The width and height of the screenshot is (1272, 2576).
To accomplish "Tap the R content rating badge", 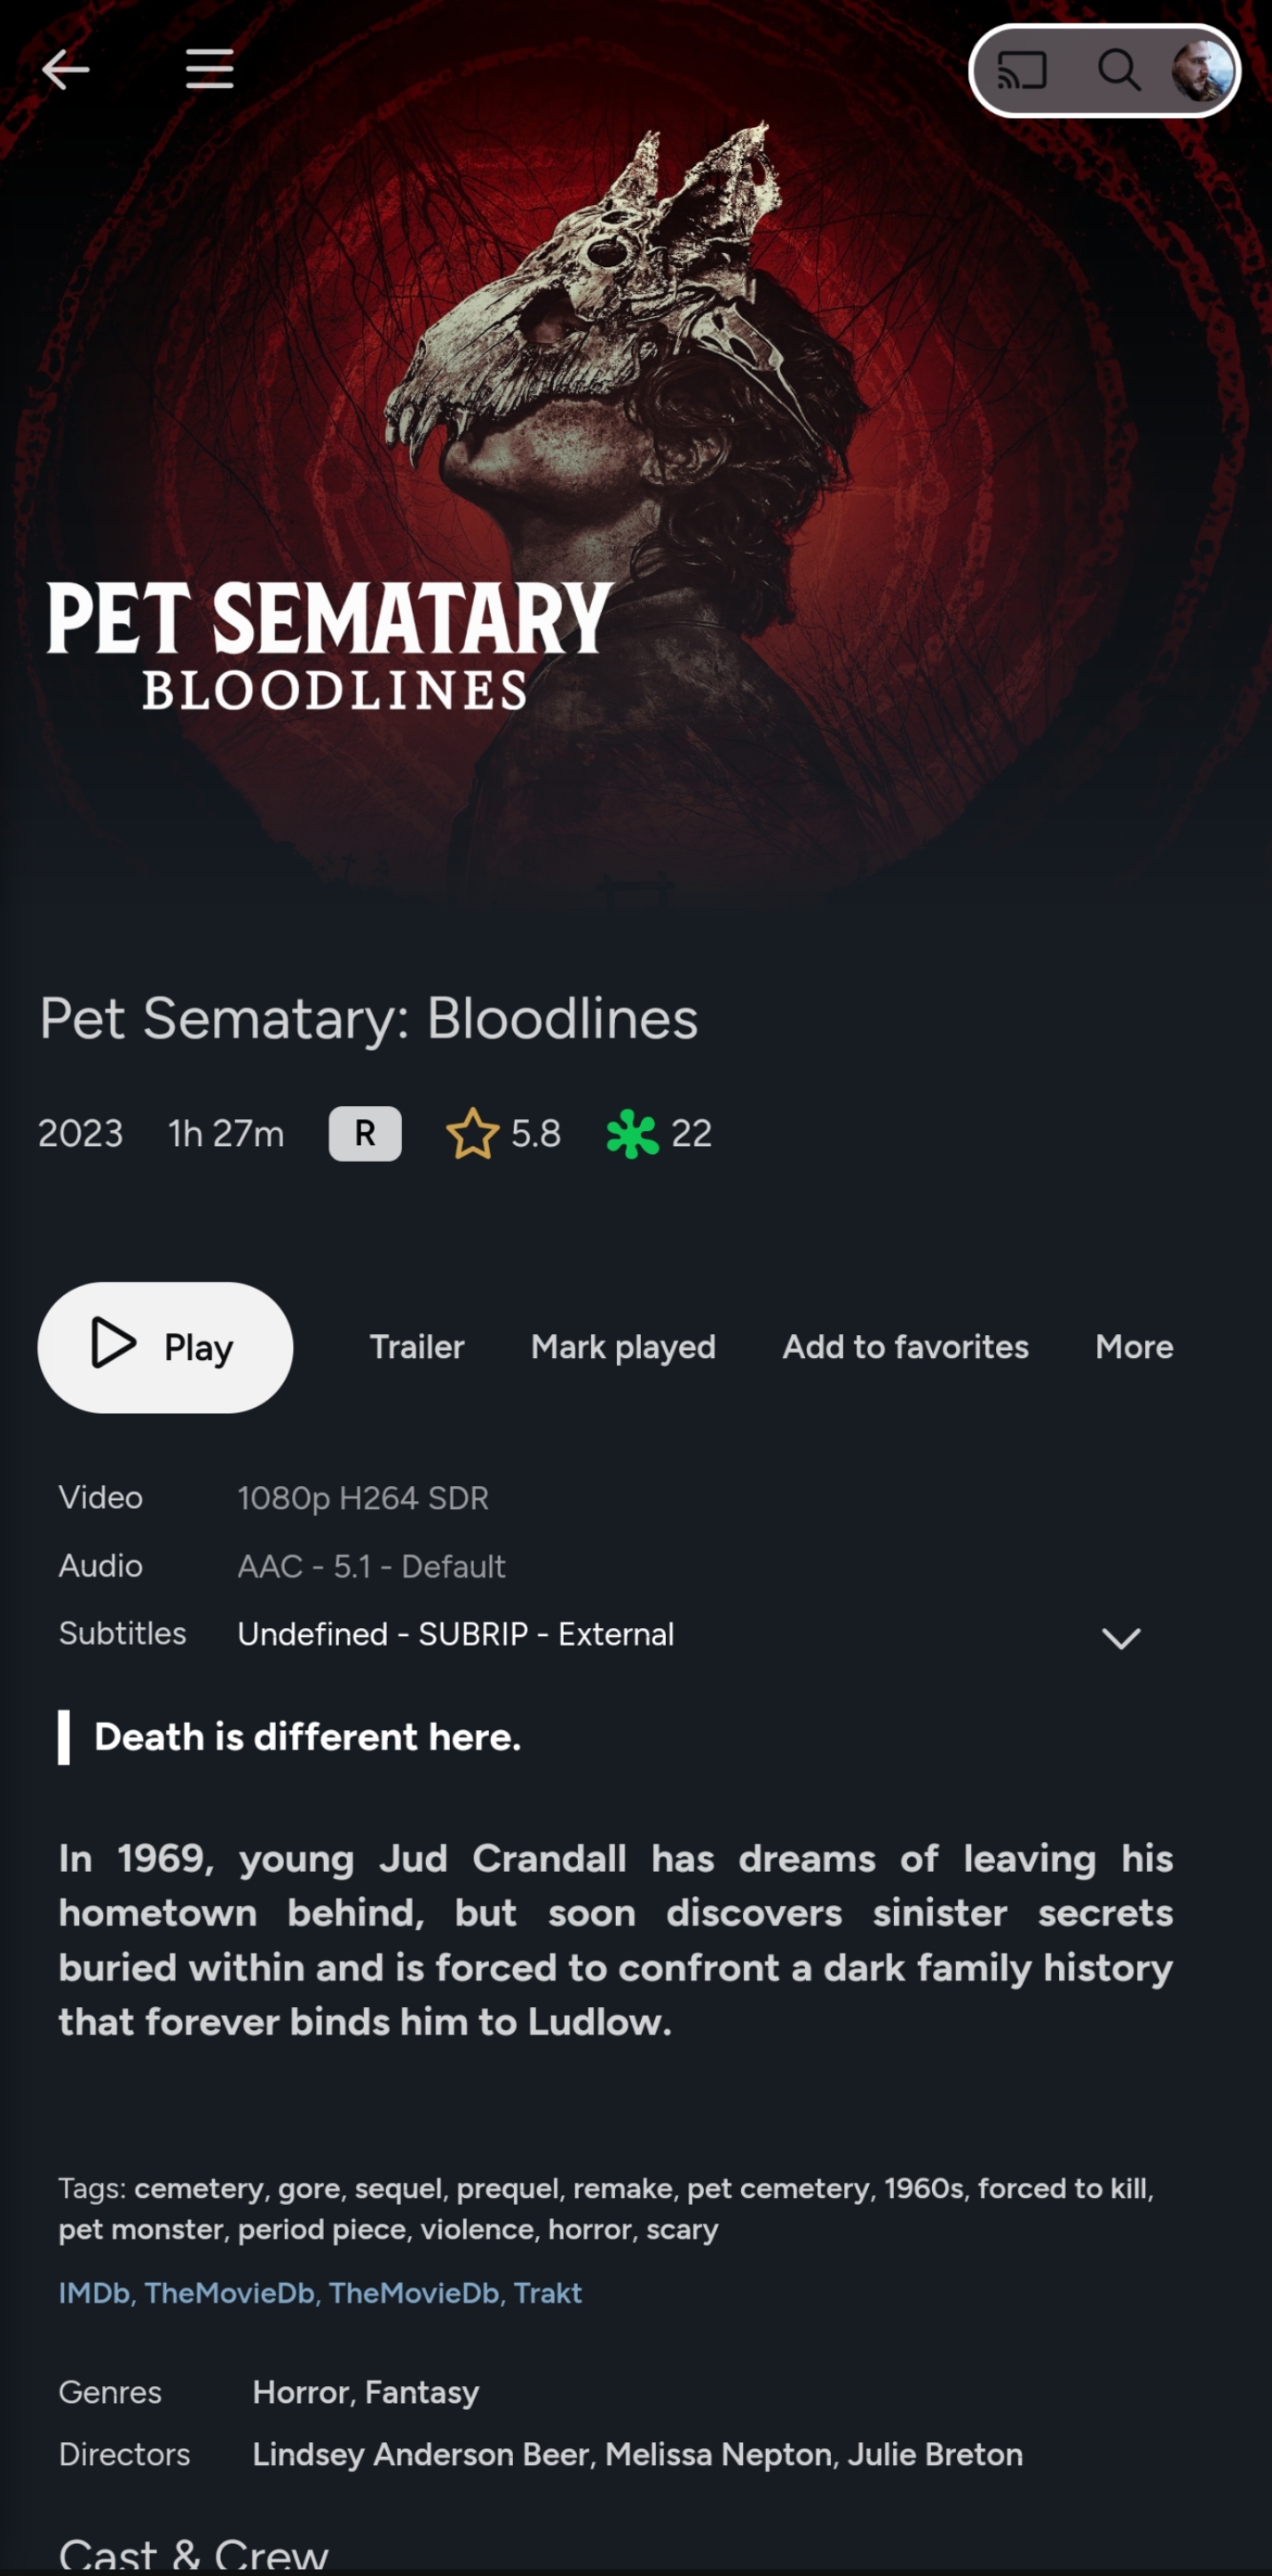I will [364, 1132].
